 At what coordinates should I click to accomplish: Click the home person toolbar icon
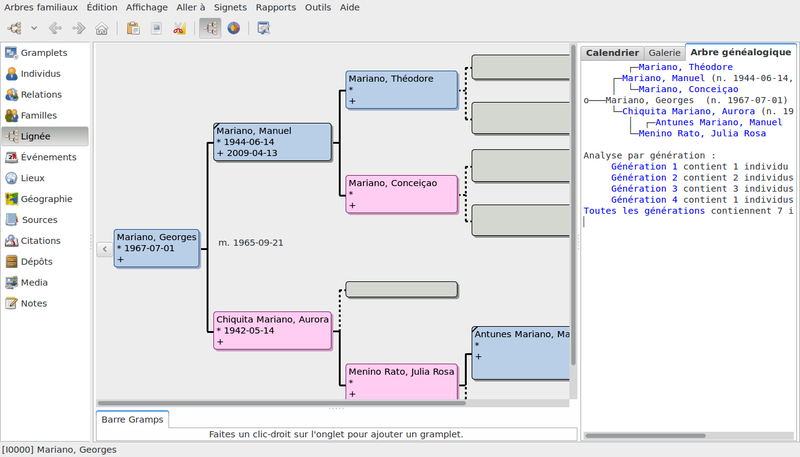(x=102, y=28)
